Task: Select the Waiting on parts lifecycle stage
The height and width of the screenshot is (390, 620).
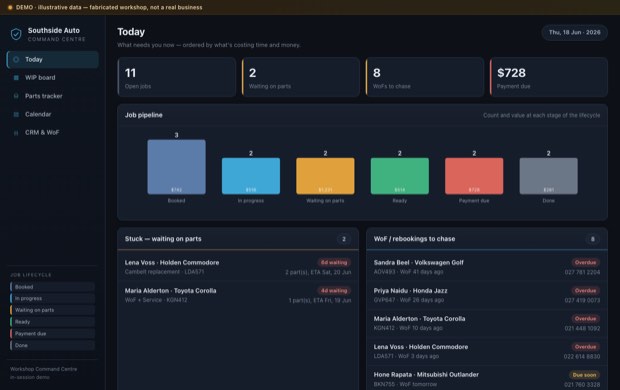Action: coord(53,310)
